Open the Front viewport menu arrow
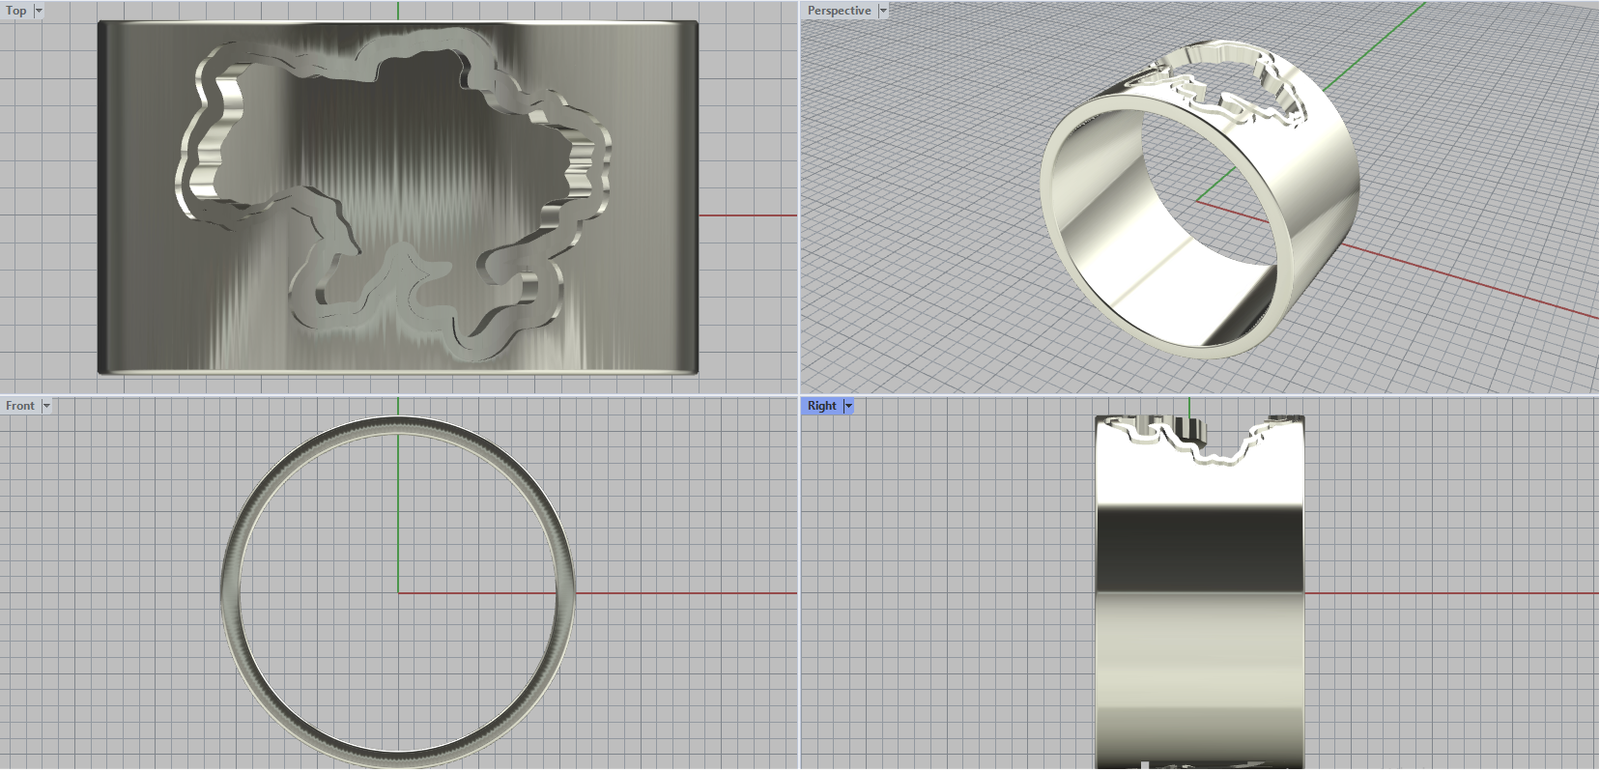1600x772 pixels. click(46, 406)
